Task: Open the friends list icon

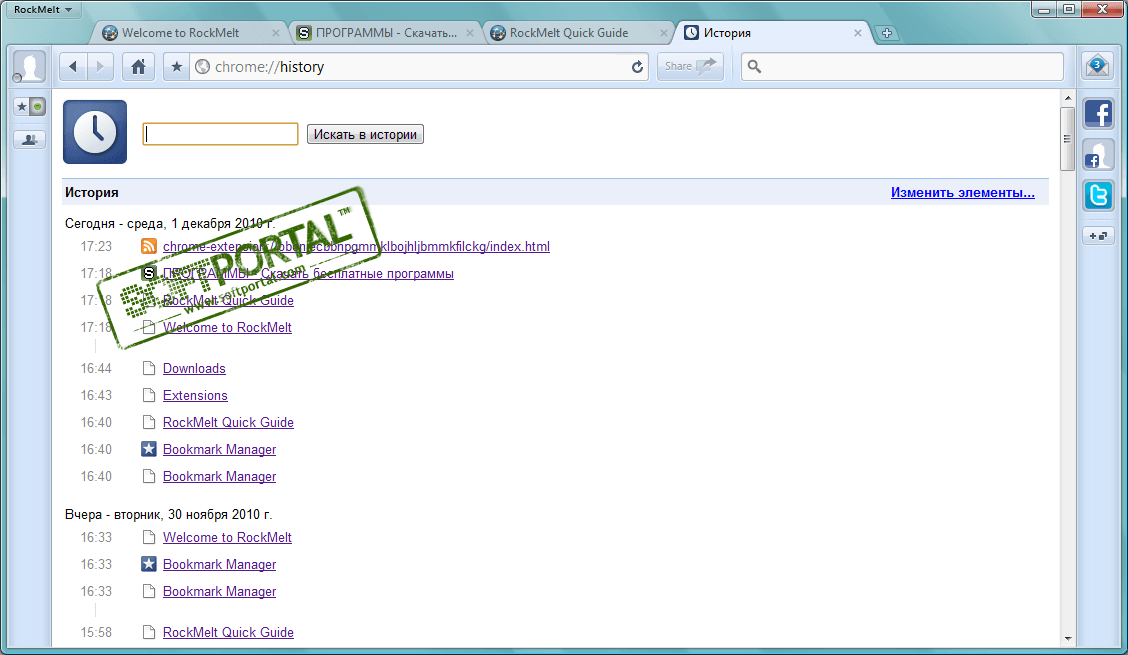Action: coord(29,140)
